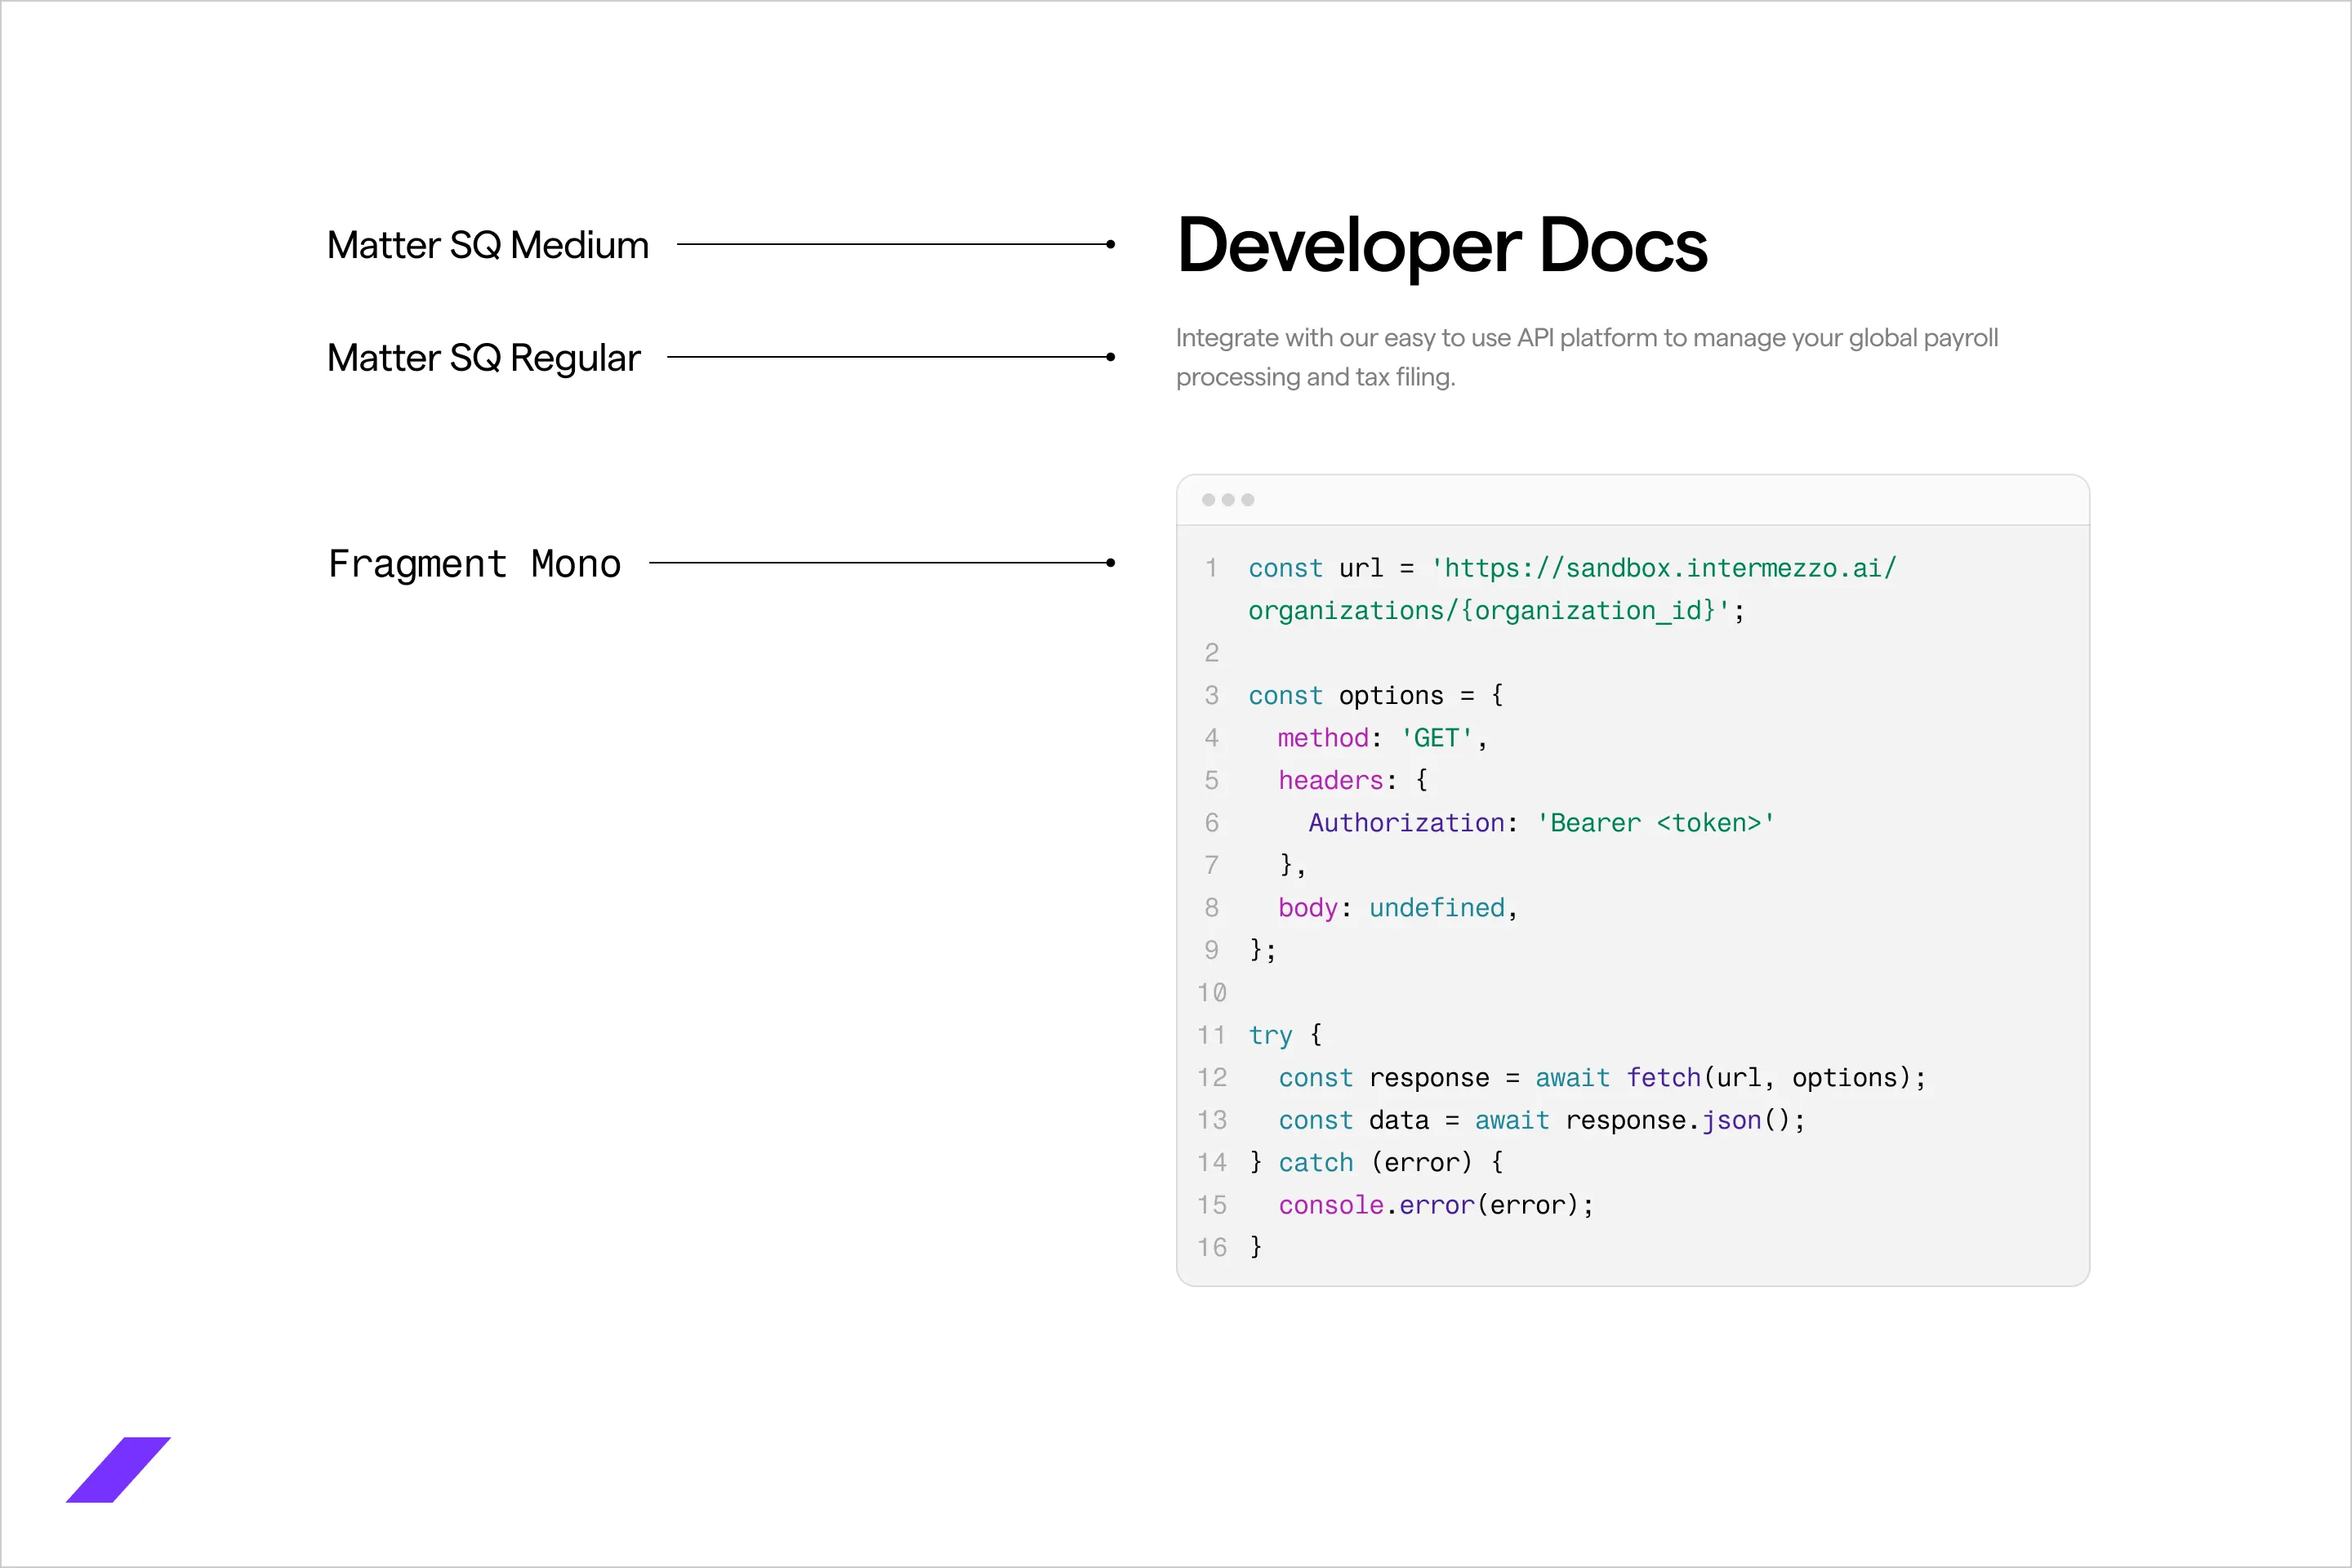2352x1568 pixels.
Task: Click code text 'organizations/{organization_id}';'
Action: (x=1496, y=610)
